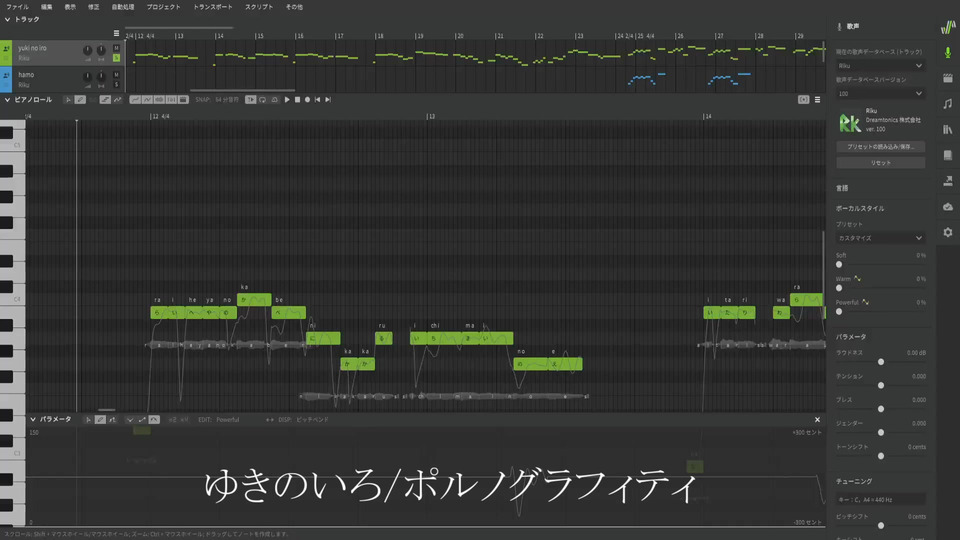Click the Soft vocal style slider handle
Image resolution: width=960 pixels, height=540 pixels.
(839, 264)
